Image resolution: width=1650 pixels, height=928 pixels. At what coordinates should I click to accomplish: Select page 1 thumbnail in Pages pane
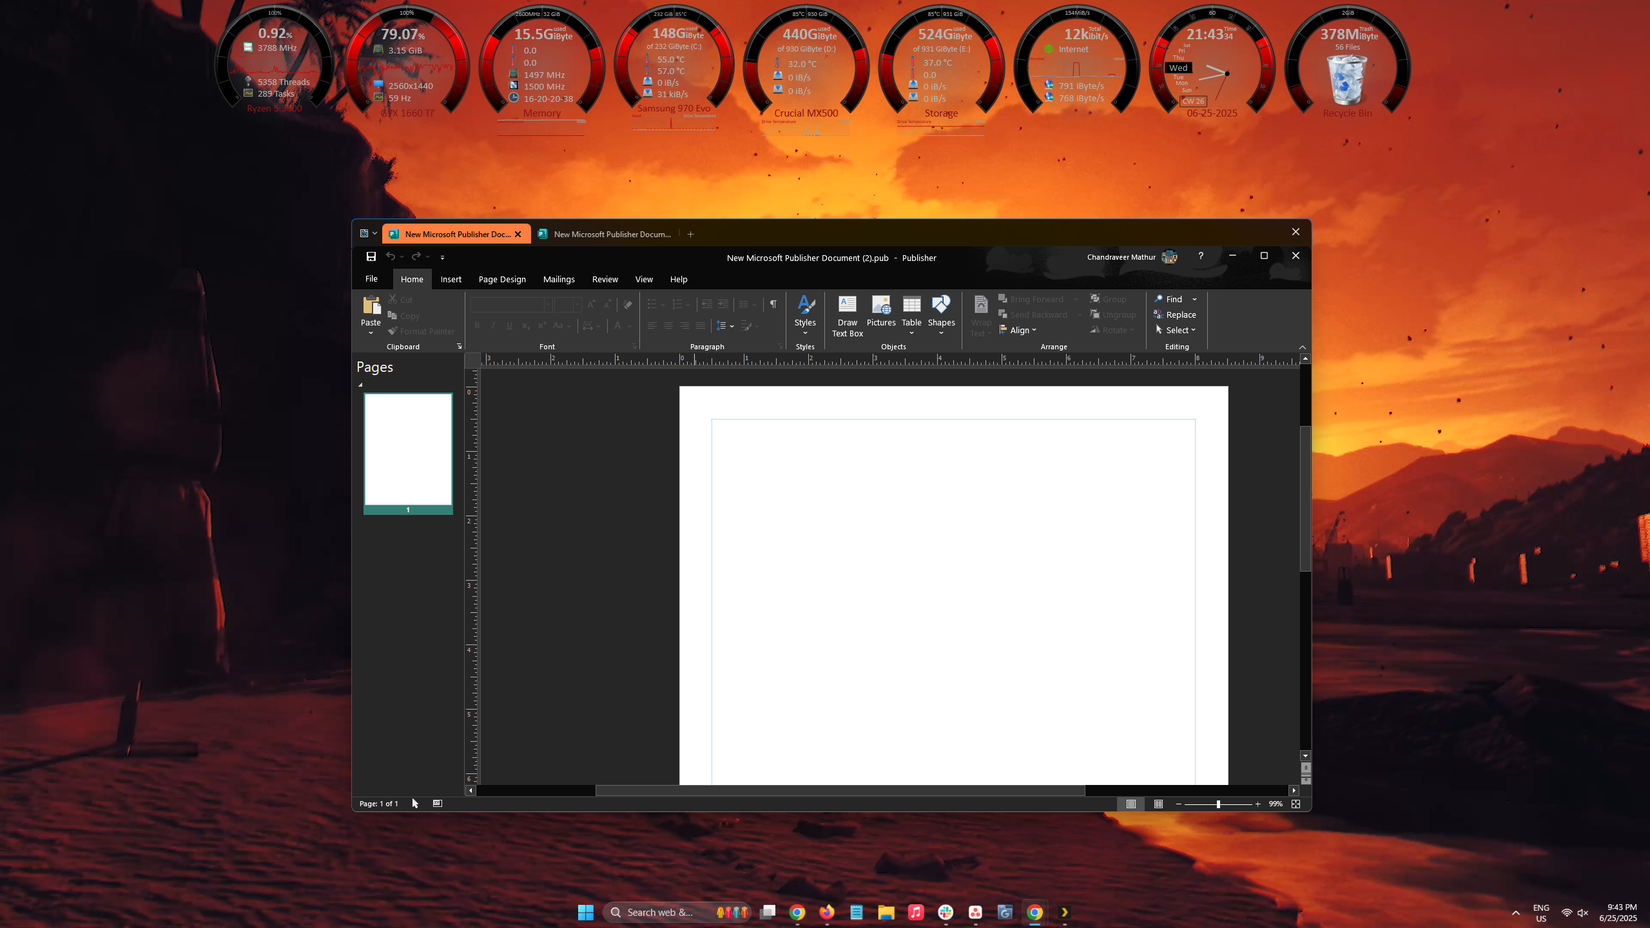pyautogui.click(x=408, y=453)
